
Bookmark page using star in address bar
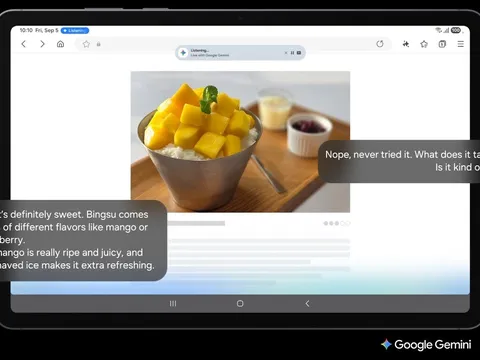click(86, 44)
